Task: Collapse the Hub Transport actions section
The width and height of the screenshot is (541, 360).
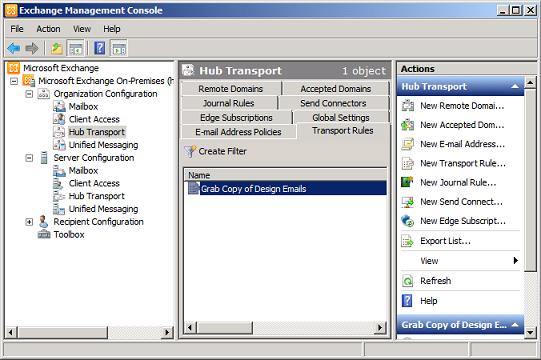Action: pyautogui.click(x=515, y=86)
